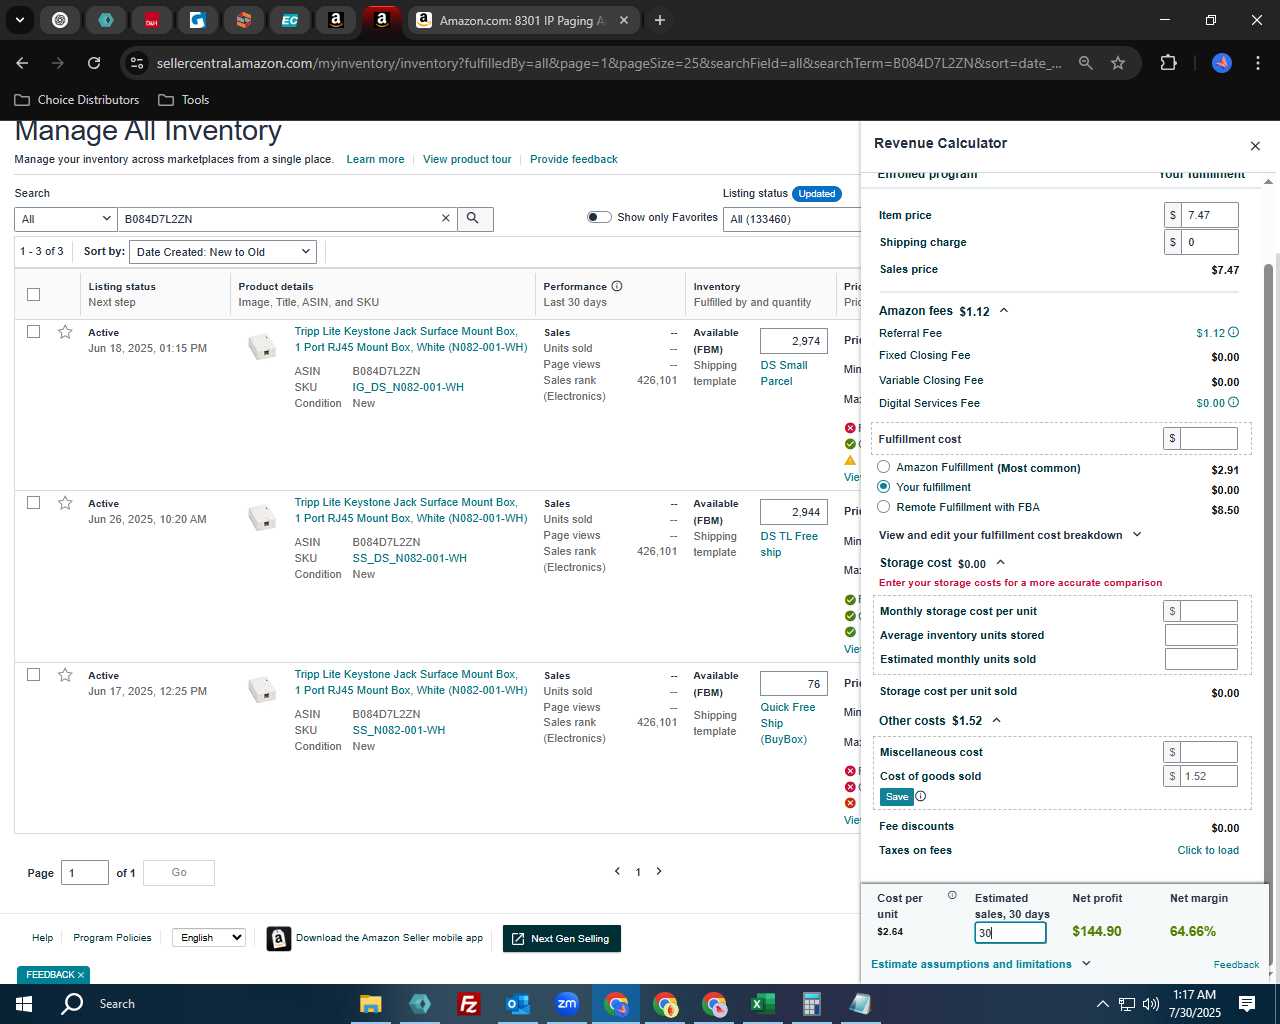Open the All search field dropdown

pyautogui.click(x=65, y=219)
